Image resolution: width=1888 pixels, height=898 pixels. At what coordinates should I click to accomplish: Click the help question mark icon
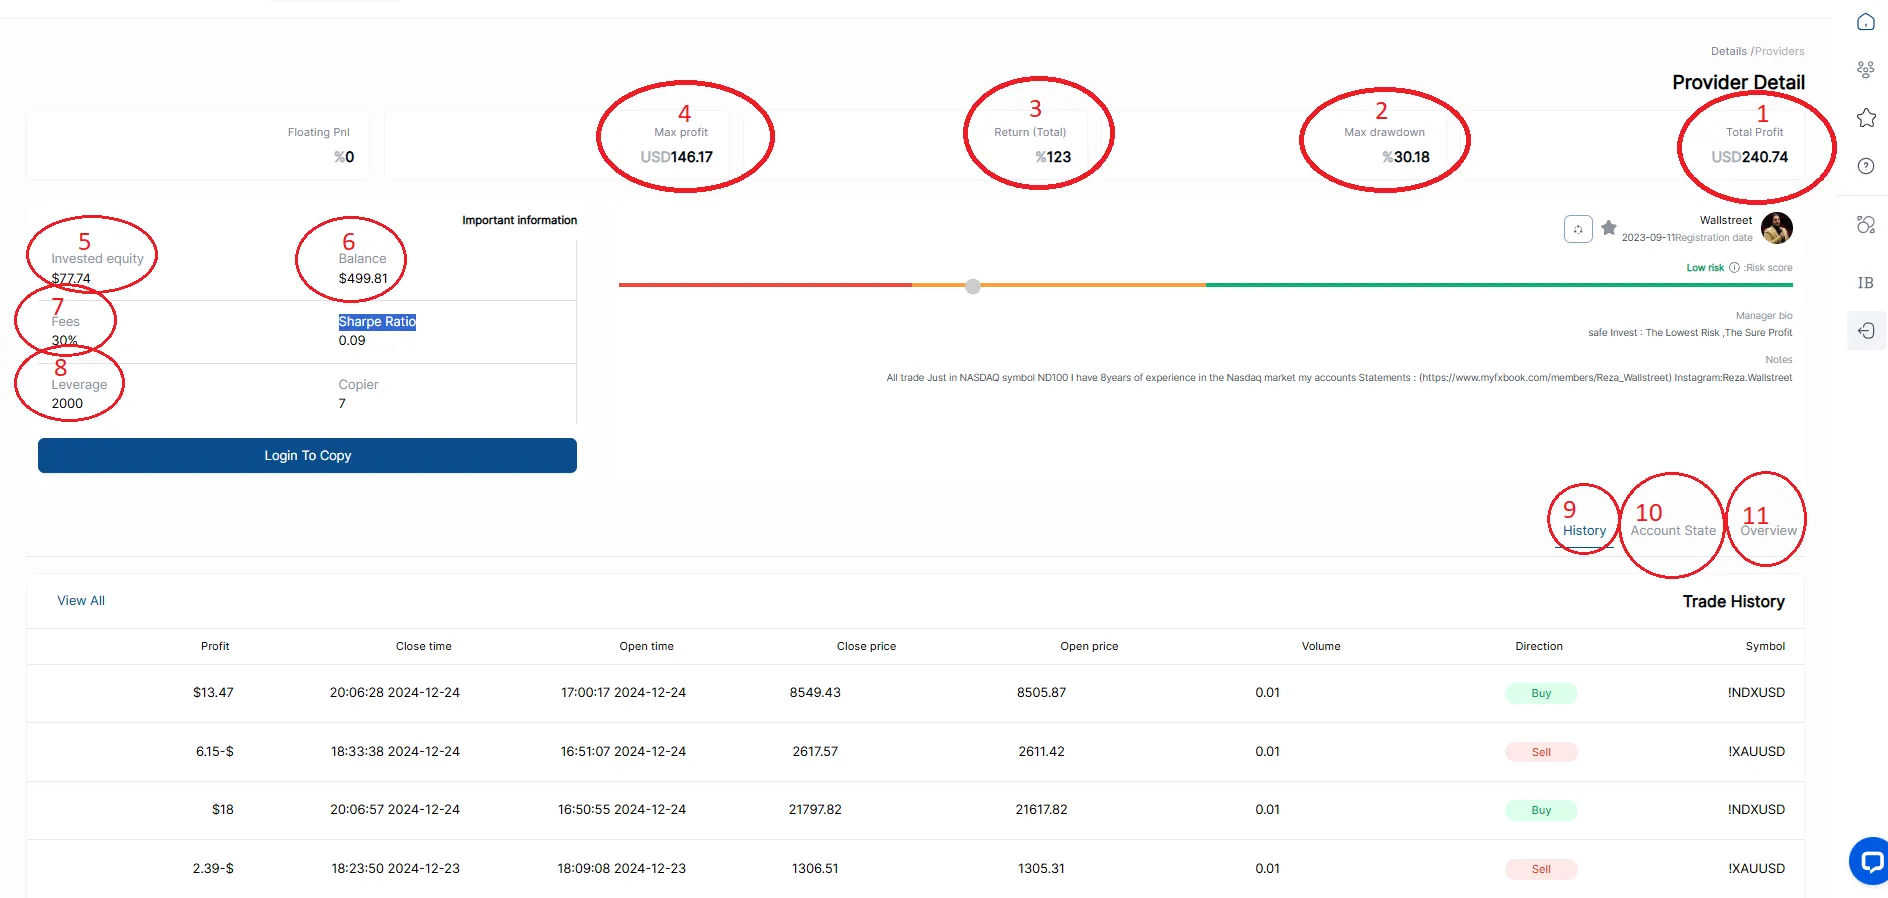point(1865,166)
